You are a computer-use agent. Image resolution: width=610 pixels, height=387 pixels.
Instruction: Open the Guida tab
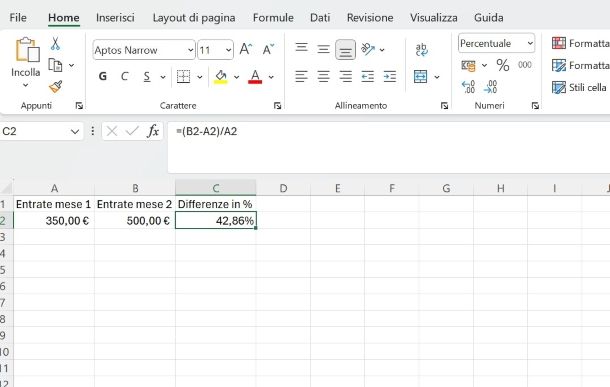(x=489, y=18)
